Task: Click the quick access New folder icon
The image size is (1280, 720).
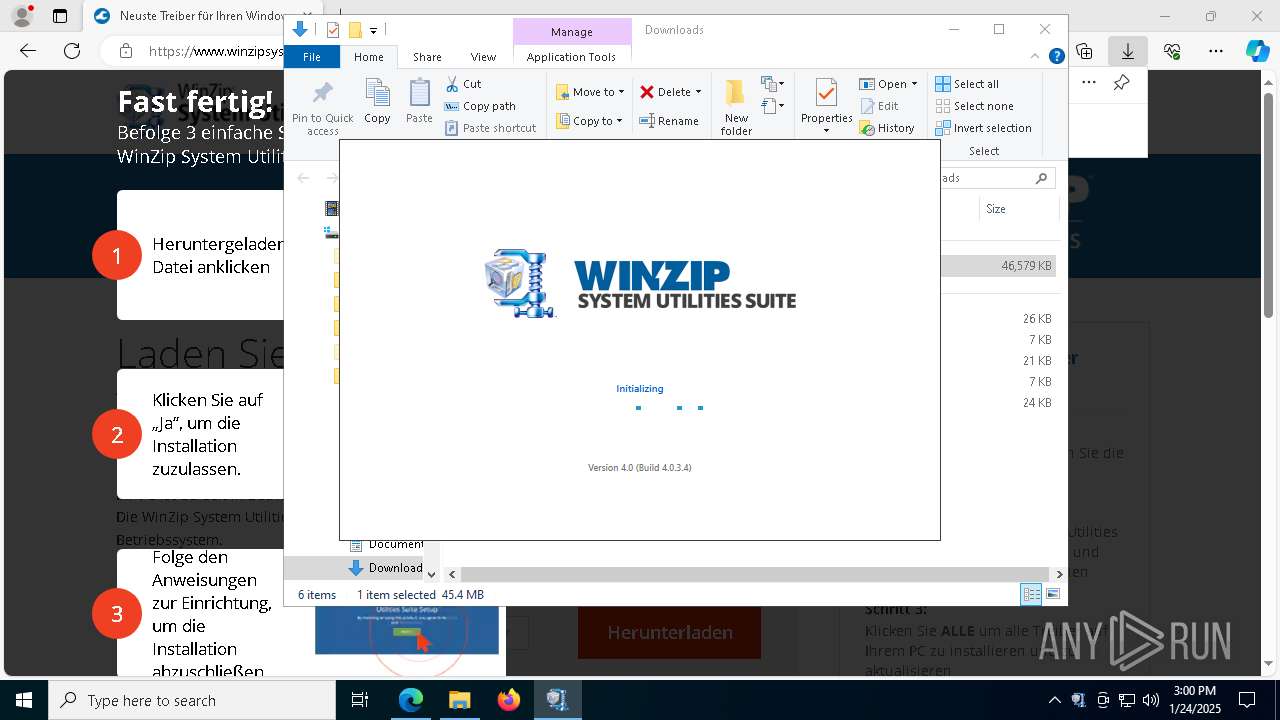Action: tap(354, 30)
